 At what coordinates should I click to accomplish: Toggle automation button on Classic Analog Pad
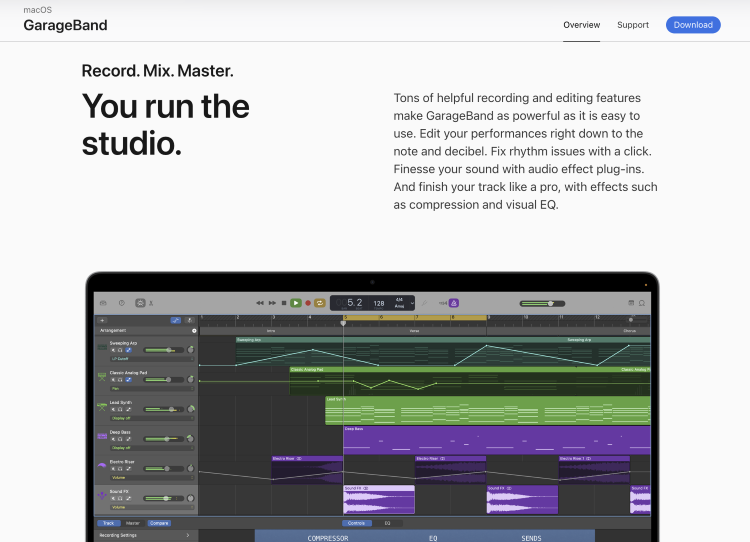128,380
